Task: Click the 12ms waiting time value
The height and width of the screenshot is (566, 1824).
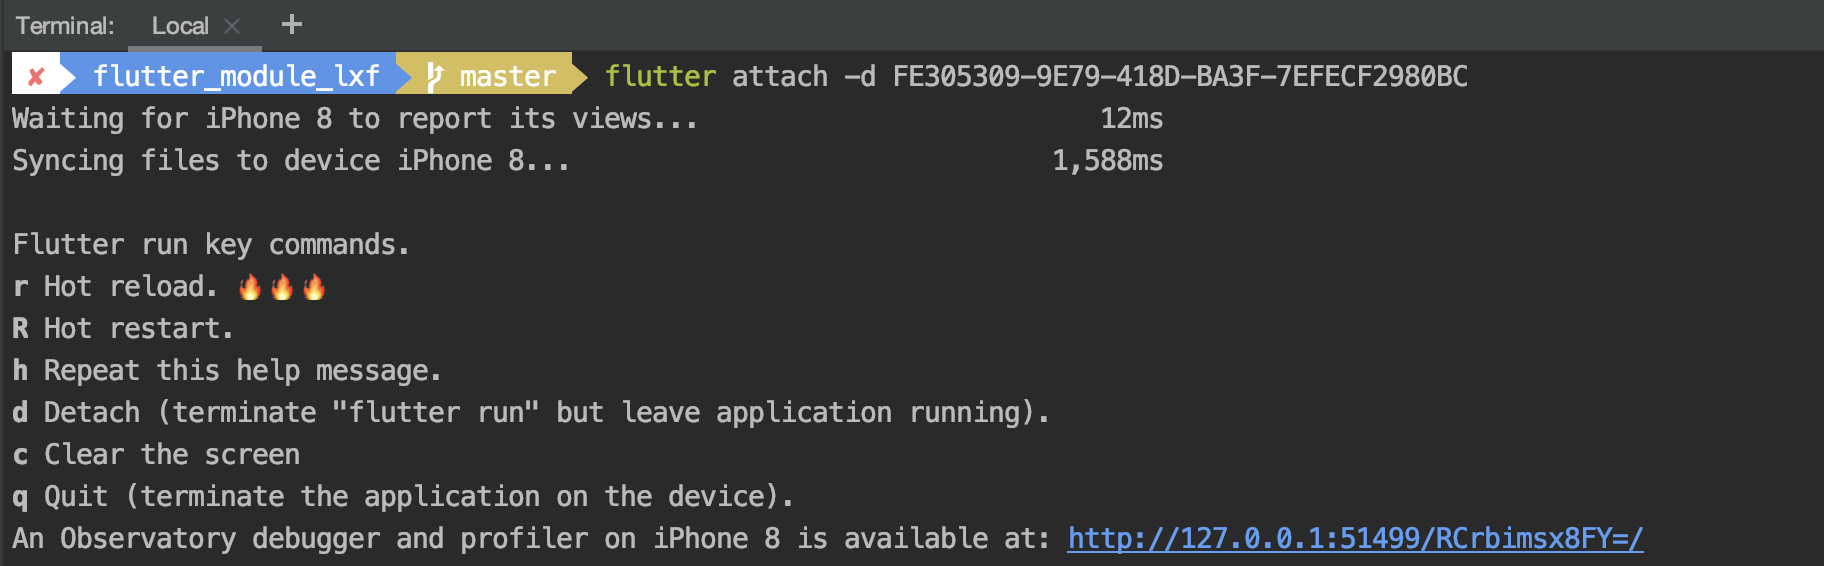Action: coord(1131,119)
